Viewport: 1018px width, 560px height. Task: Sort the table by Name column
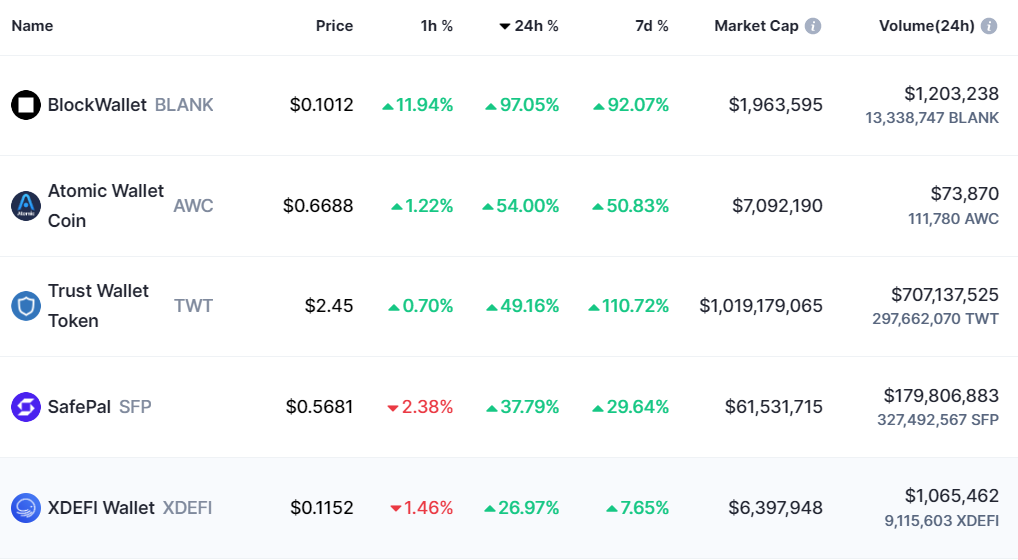(x=32, y=26)
